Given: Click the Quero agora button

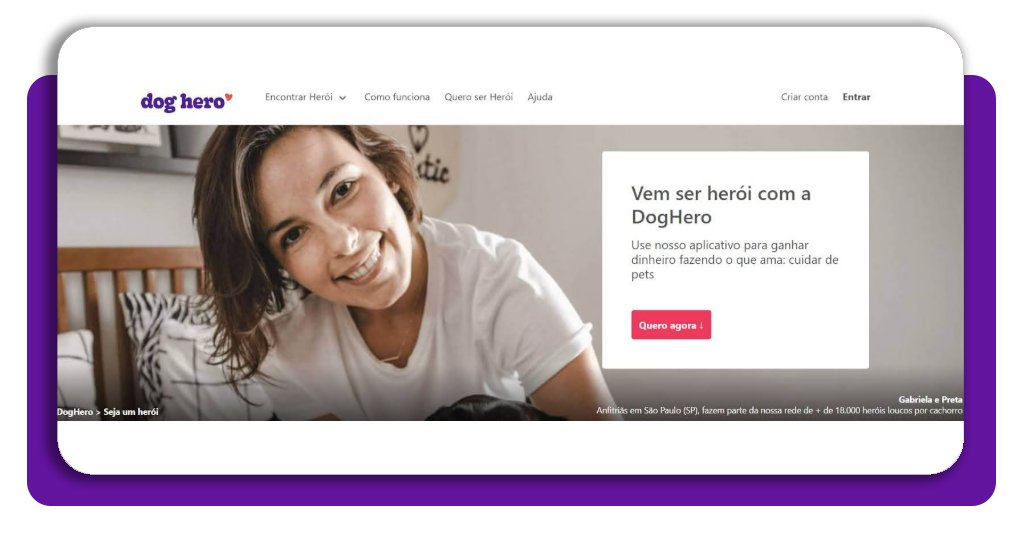Looking at the screenshot, I should coord(671,324).
